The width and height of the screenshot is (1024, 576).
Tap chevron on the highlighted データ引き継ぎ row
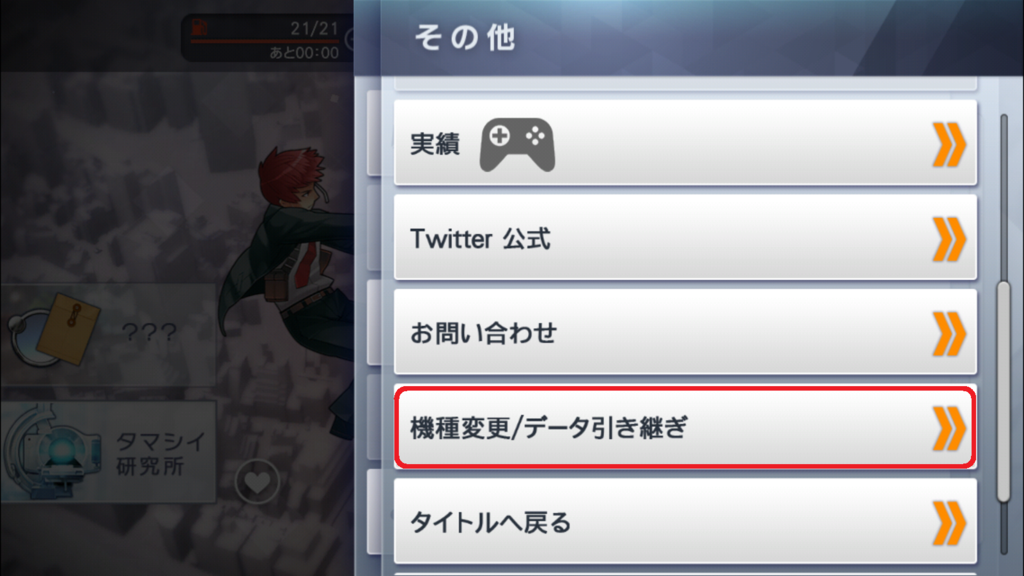coord(949,428)
